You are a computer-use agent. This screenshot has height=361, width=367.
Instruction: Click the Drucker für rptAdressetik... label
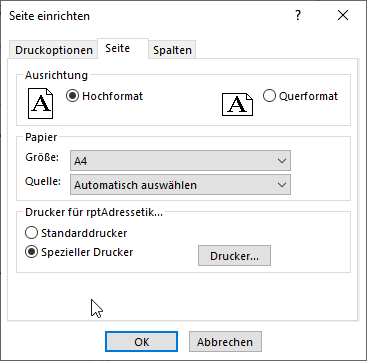tap(94, 213)
